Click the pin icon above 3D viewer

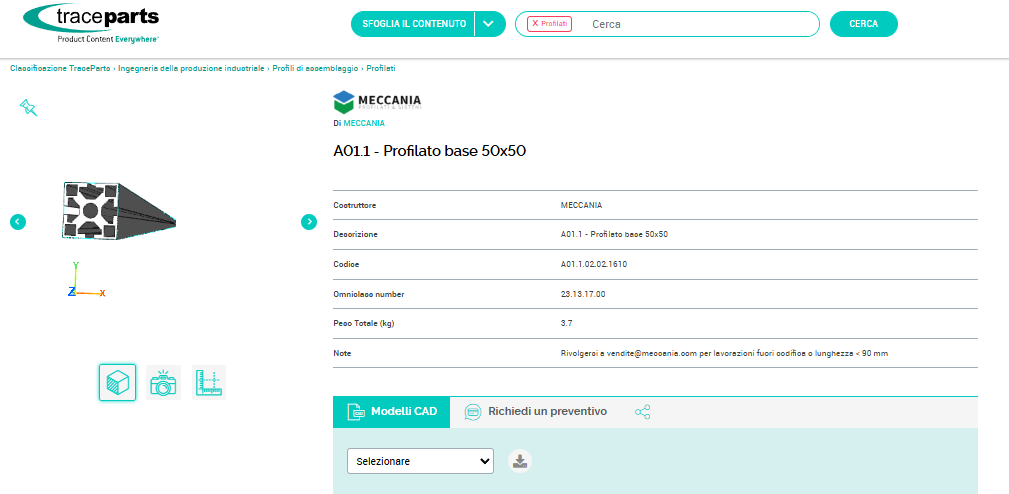[28, 107]
